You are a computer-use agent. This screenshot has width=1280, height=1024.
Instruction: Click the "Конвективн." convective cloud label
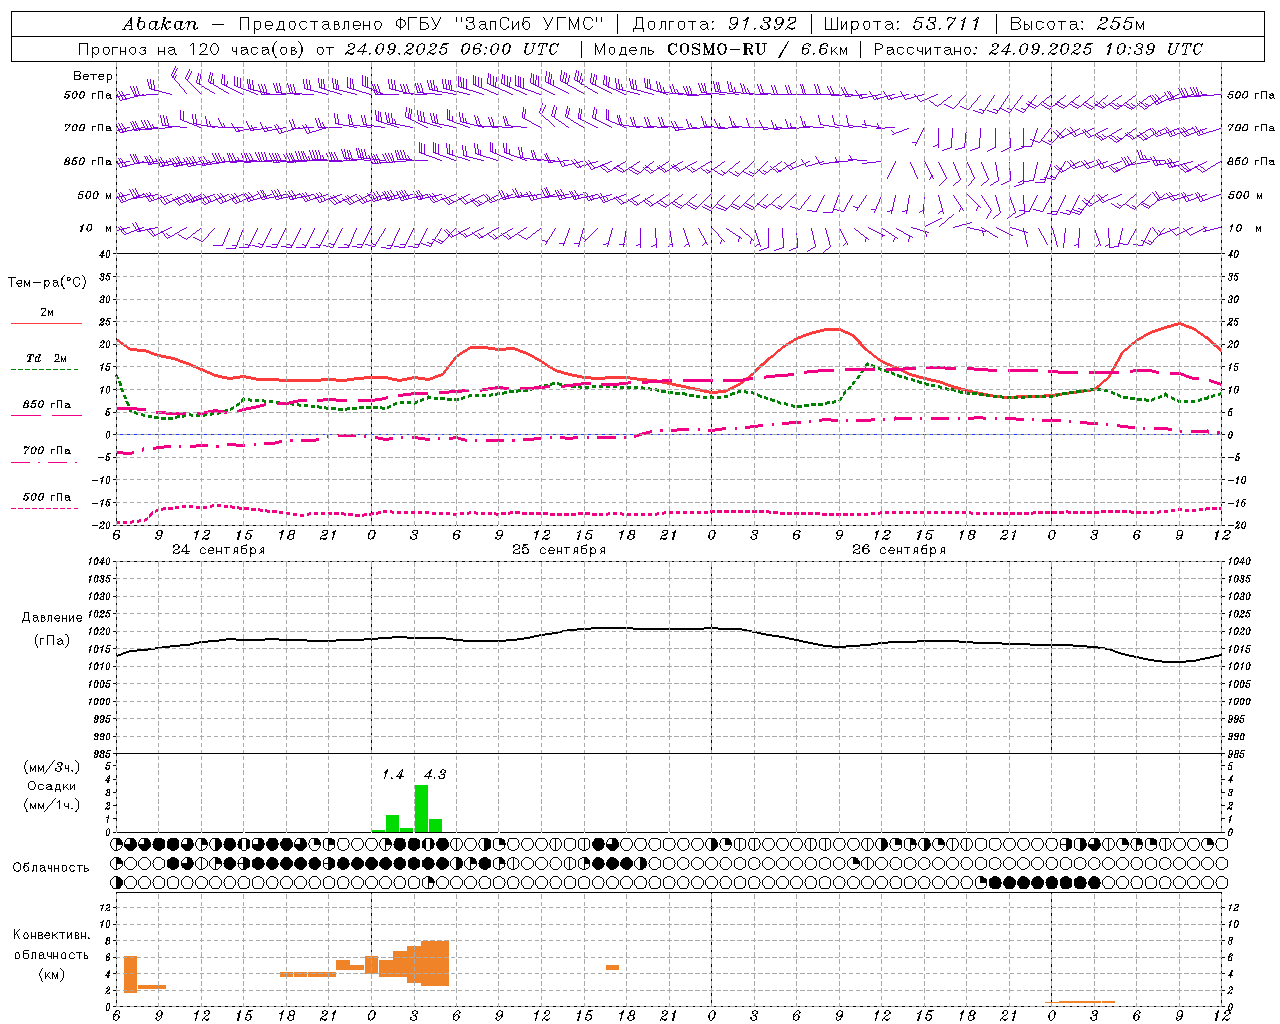(51, 935)
